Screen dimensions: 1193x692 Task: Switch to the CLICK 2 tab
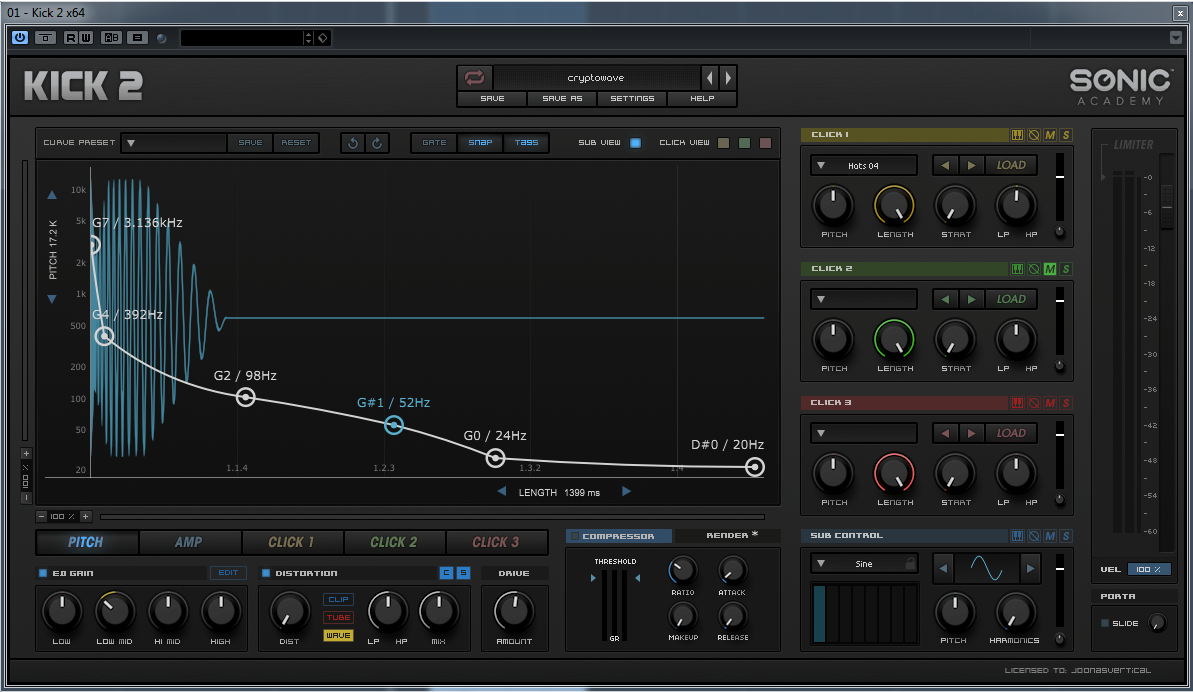tap(393, 542)
